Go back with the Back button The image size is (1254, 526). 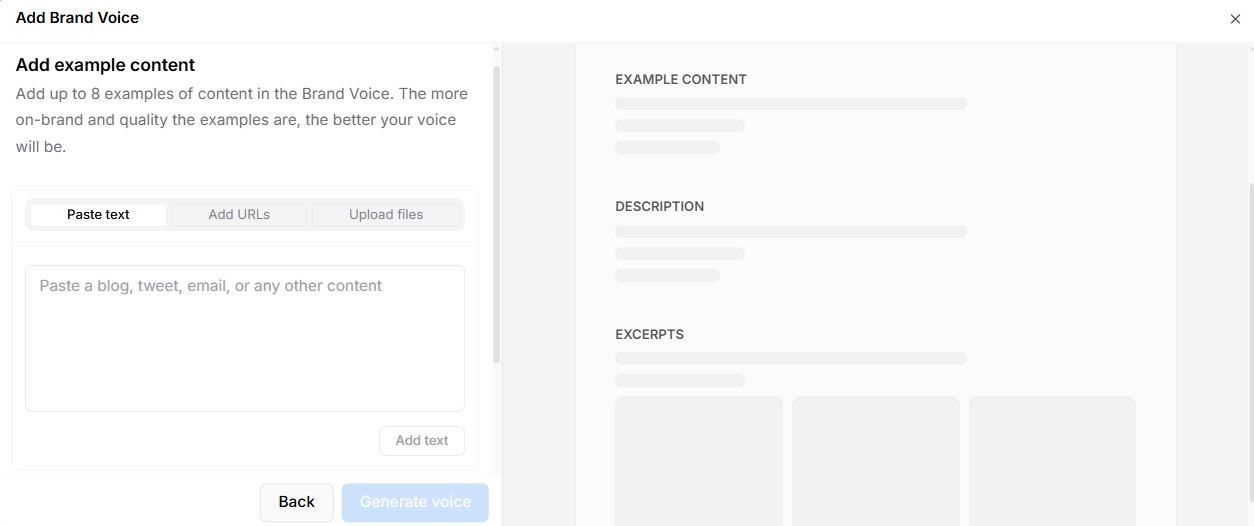[296, 502]
